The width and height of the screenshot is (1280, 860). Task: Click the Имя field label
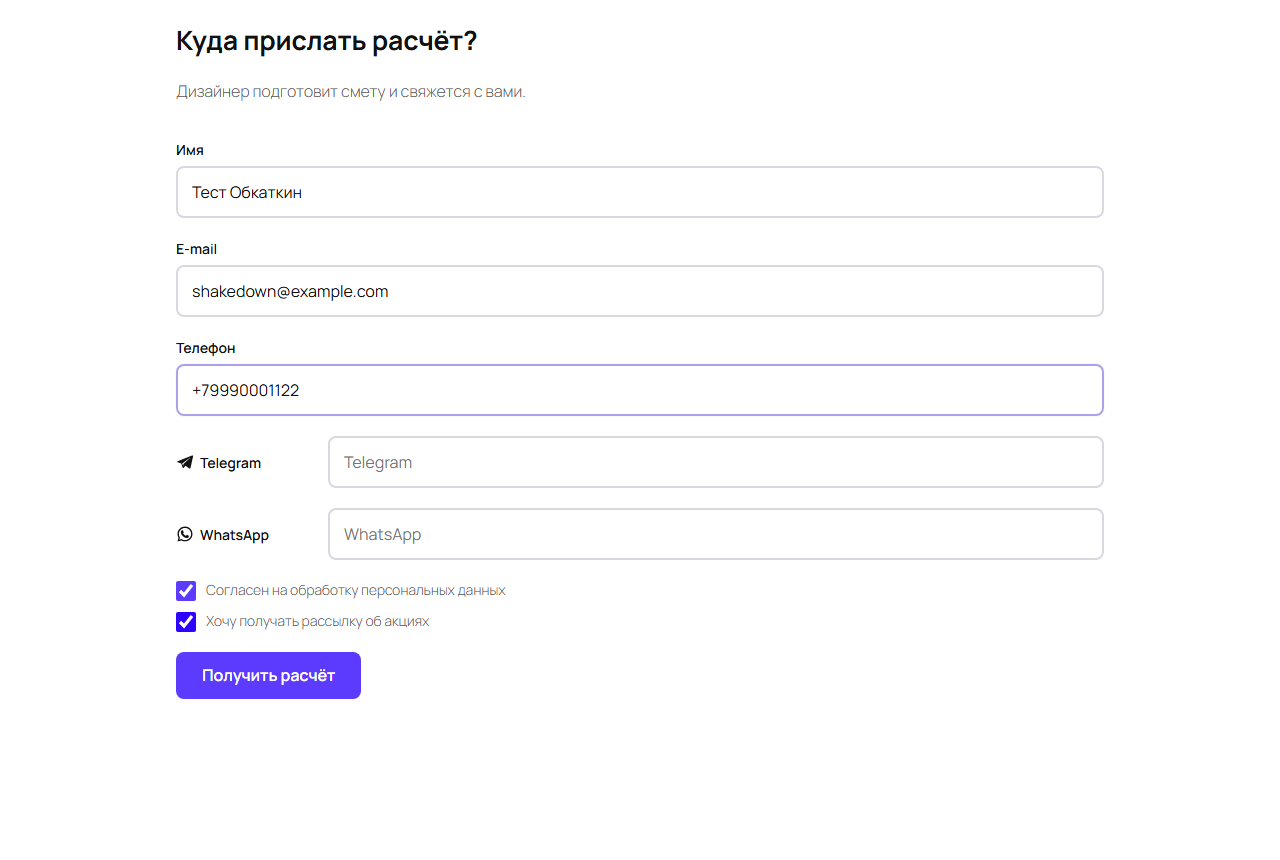coord(190,150)
